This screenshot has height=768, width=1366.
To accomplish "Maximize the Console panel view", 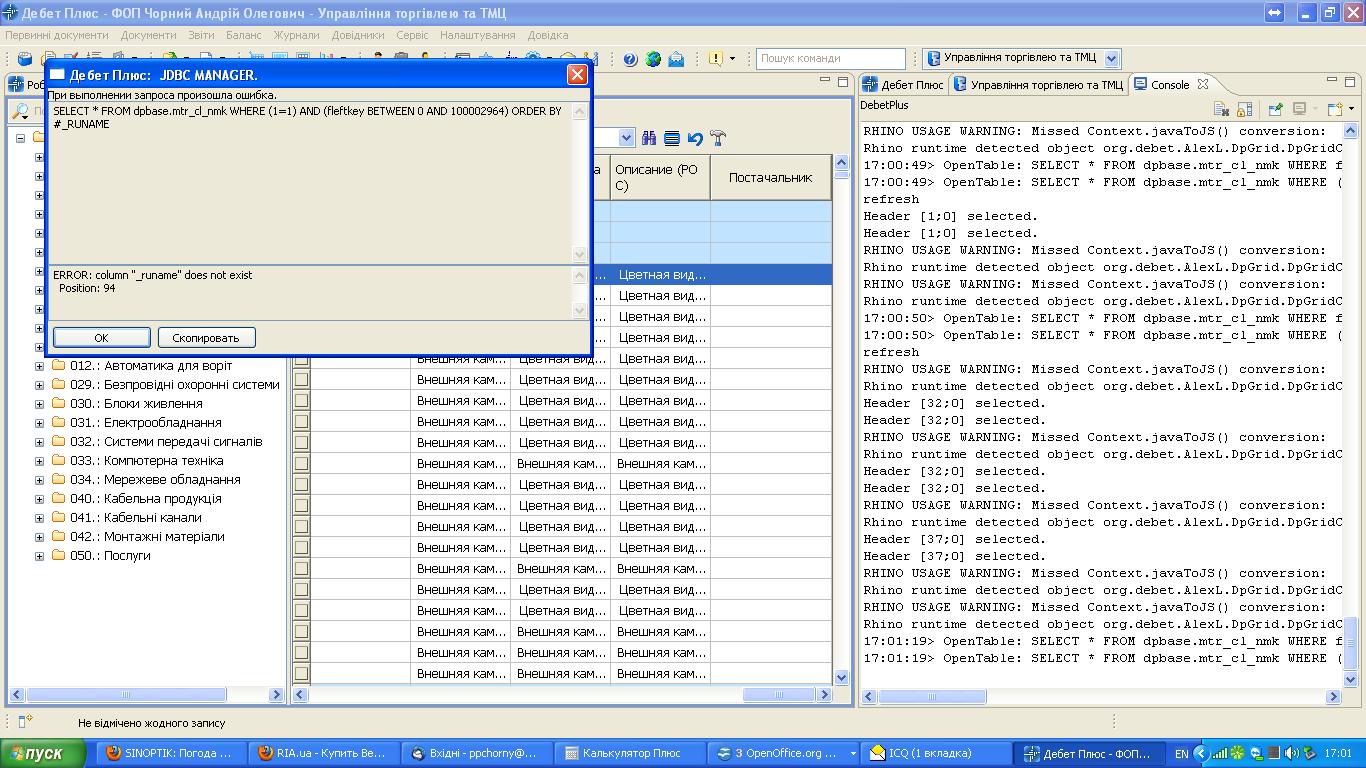I will tap(1351, 81).
